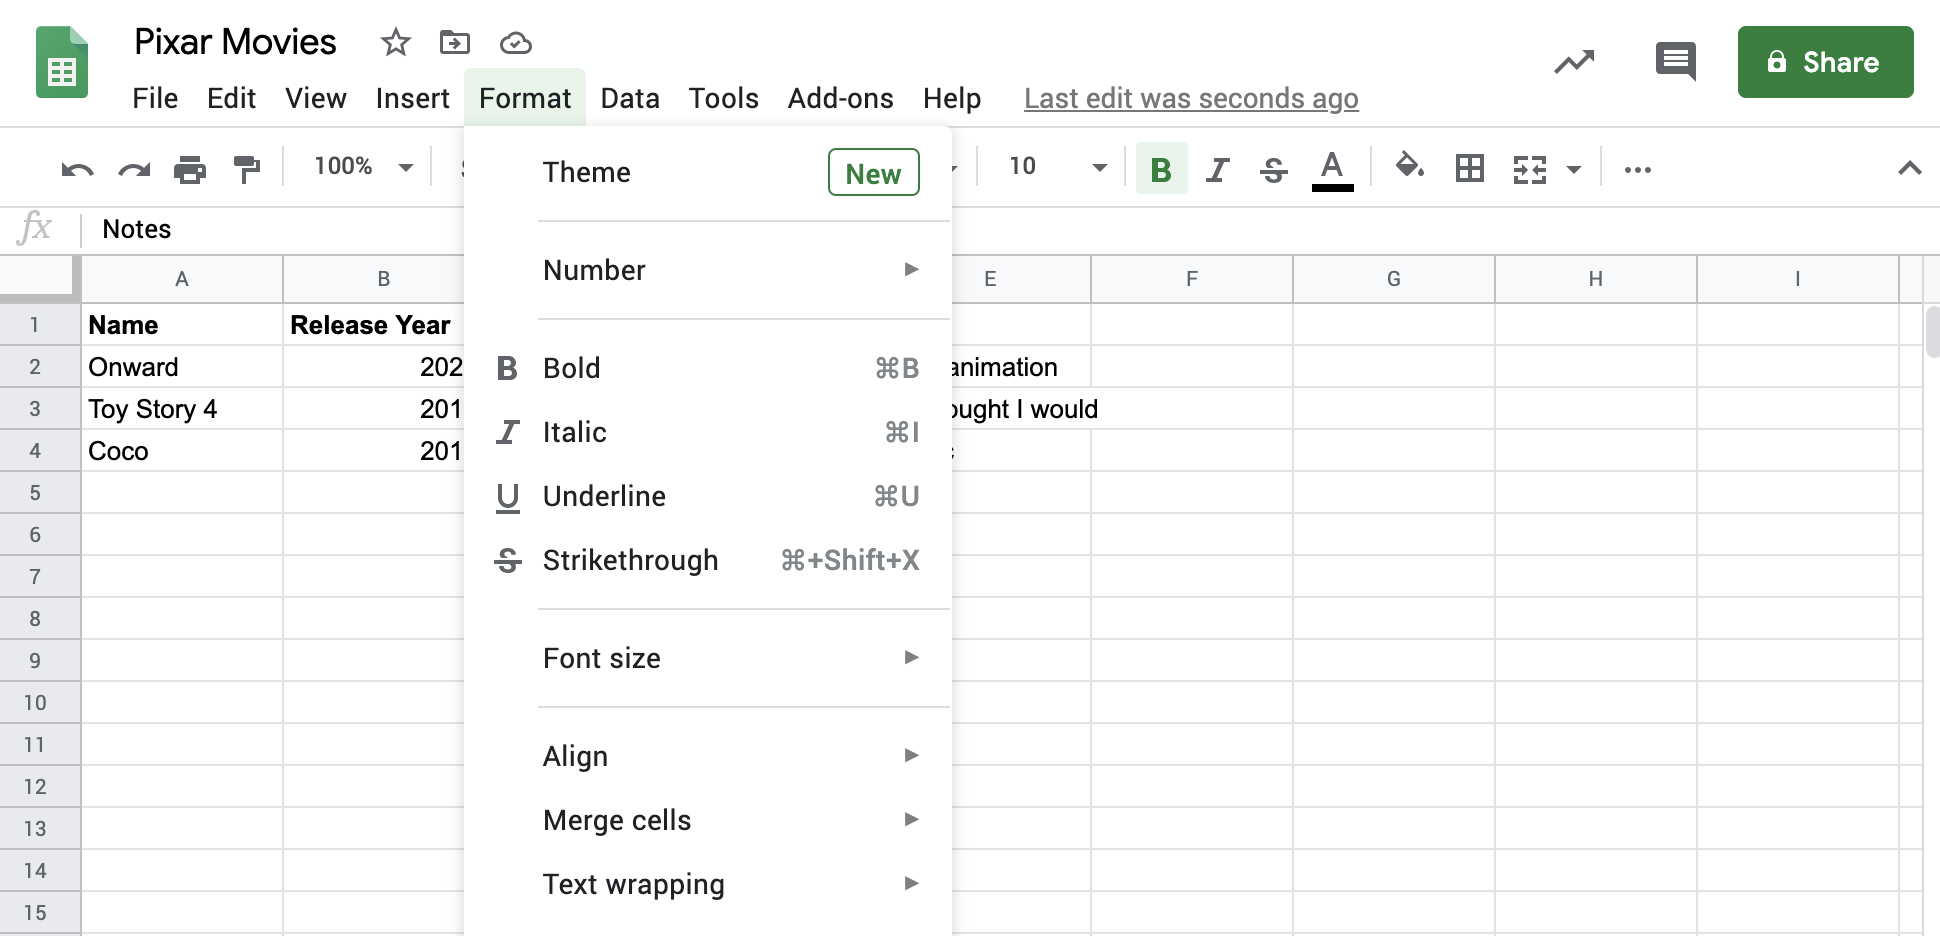Viewport: 1940px width, 936px height.
Task: Select the Paint format tool
Action: 246,167
